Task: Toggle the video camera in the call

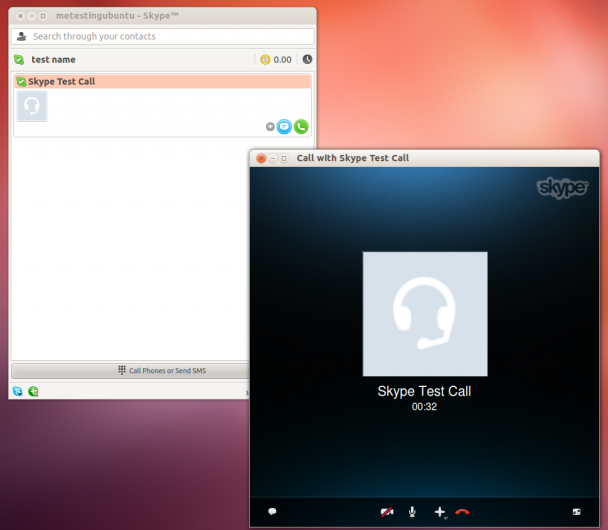Action: pyautogui.click(x=387, y=512)
